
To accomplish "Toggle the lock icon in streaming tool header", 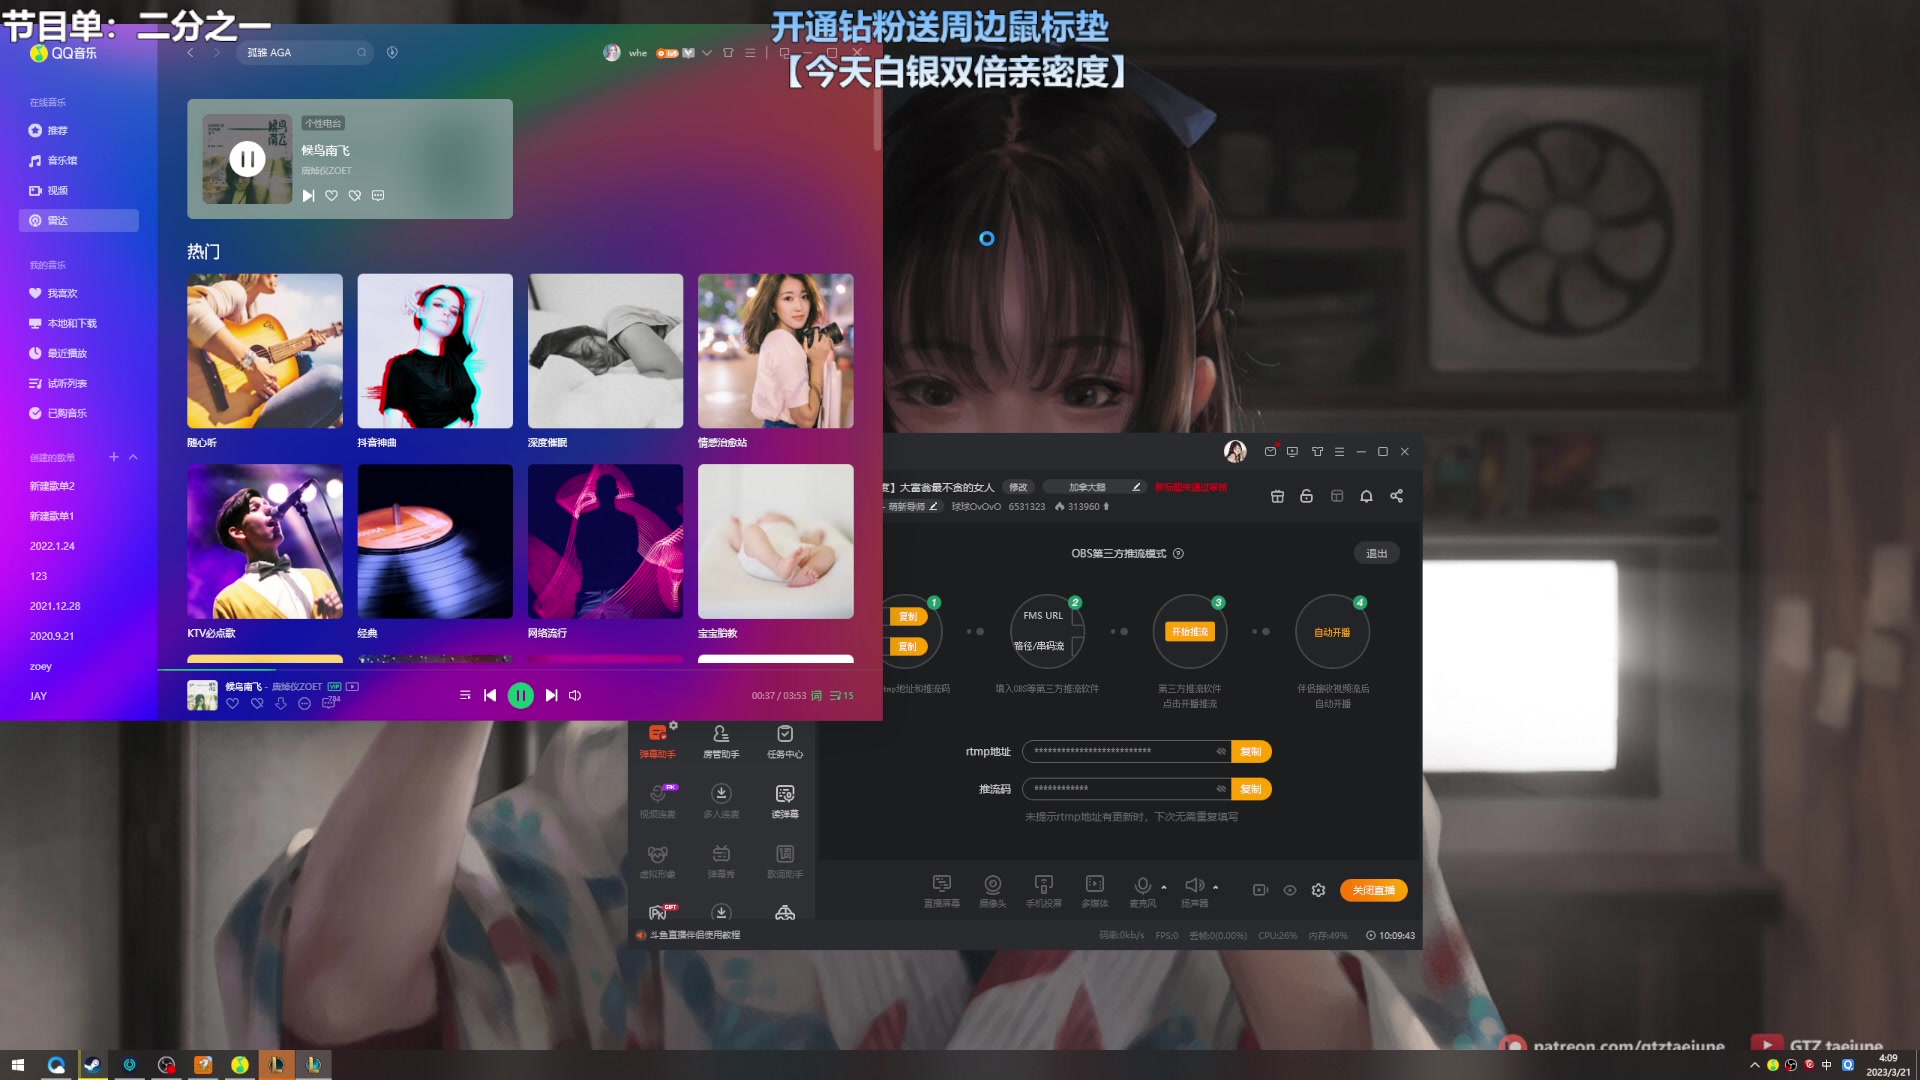I will click(x=1306, y=497).
